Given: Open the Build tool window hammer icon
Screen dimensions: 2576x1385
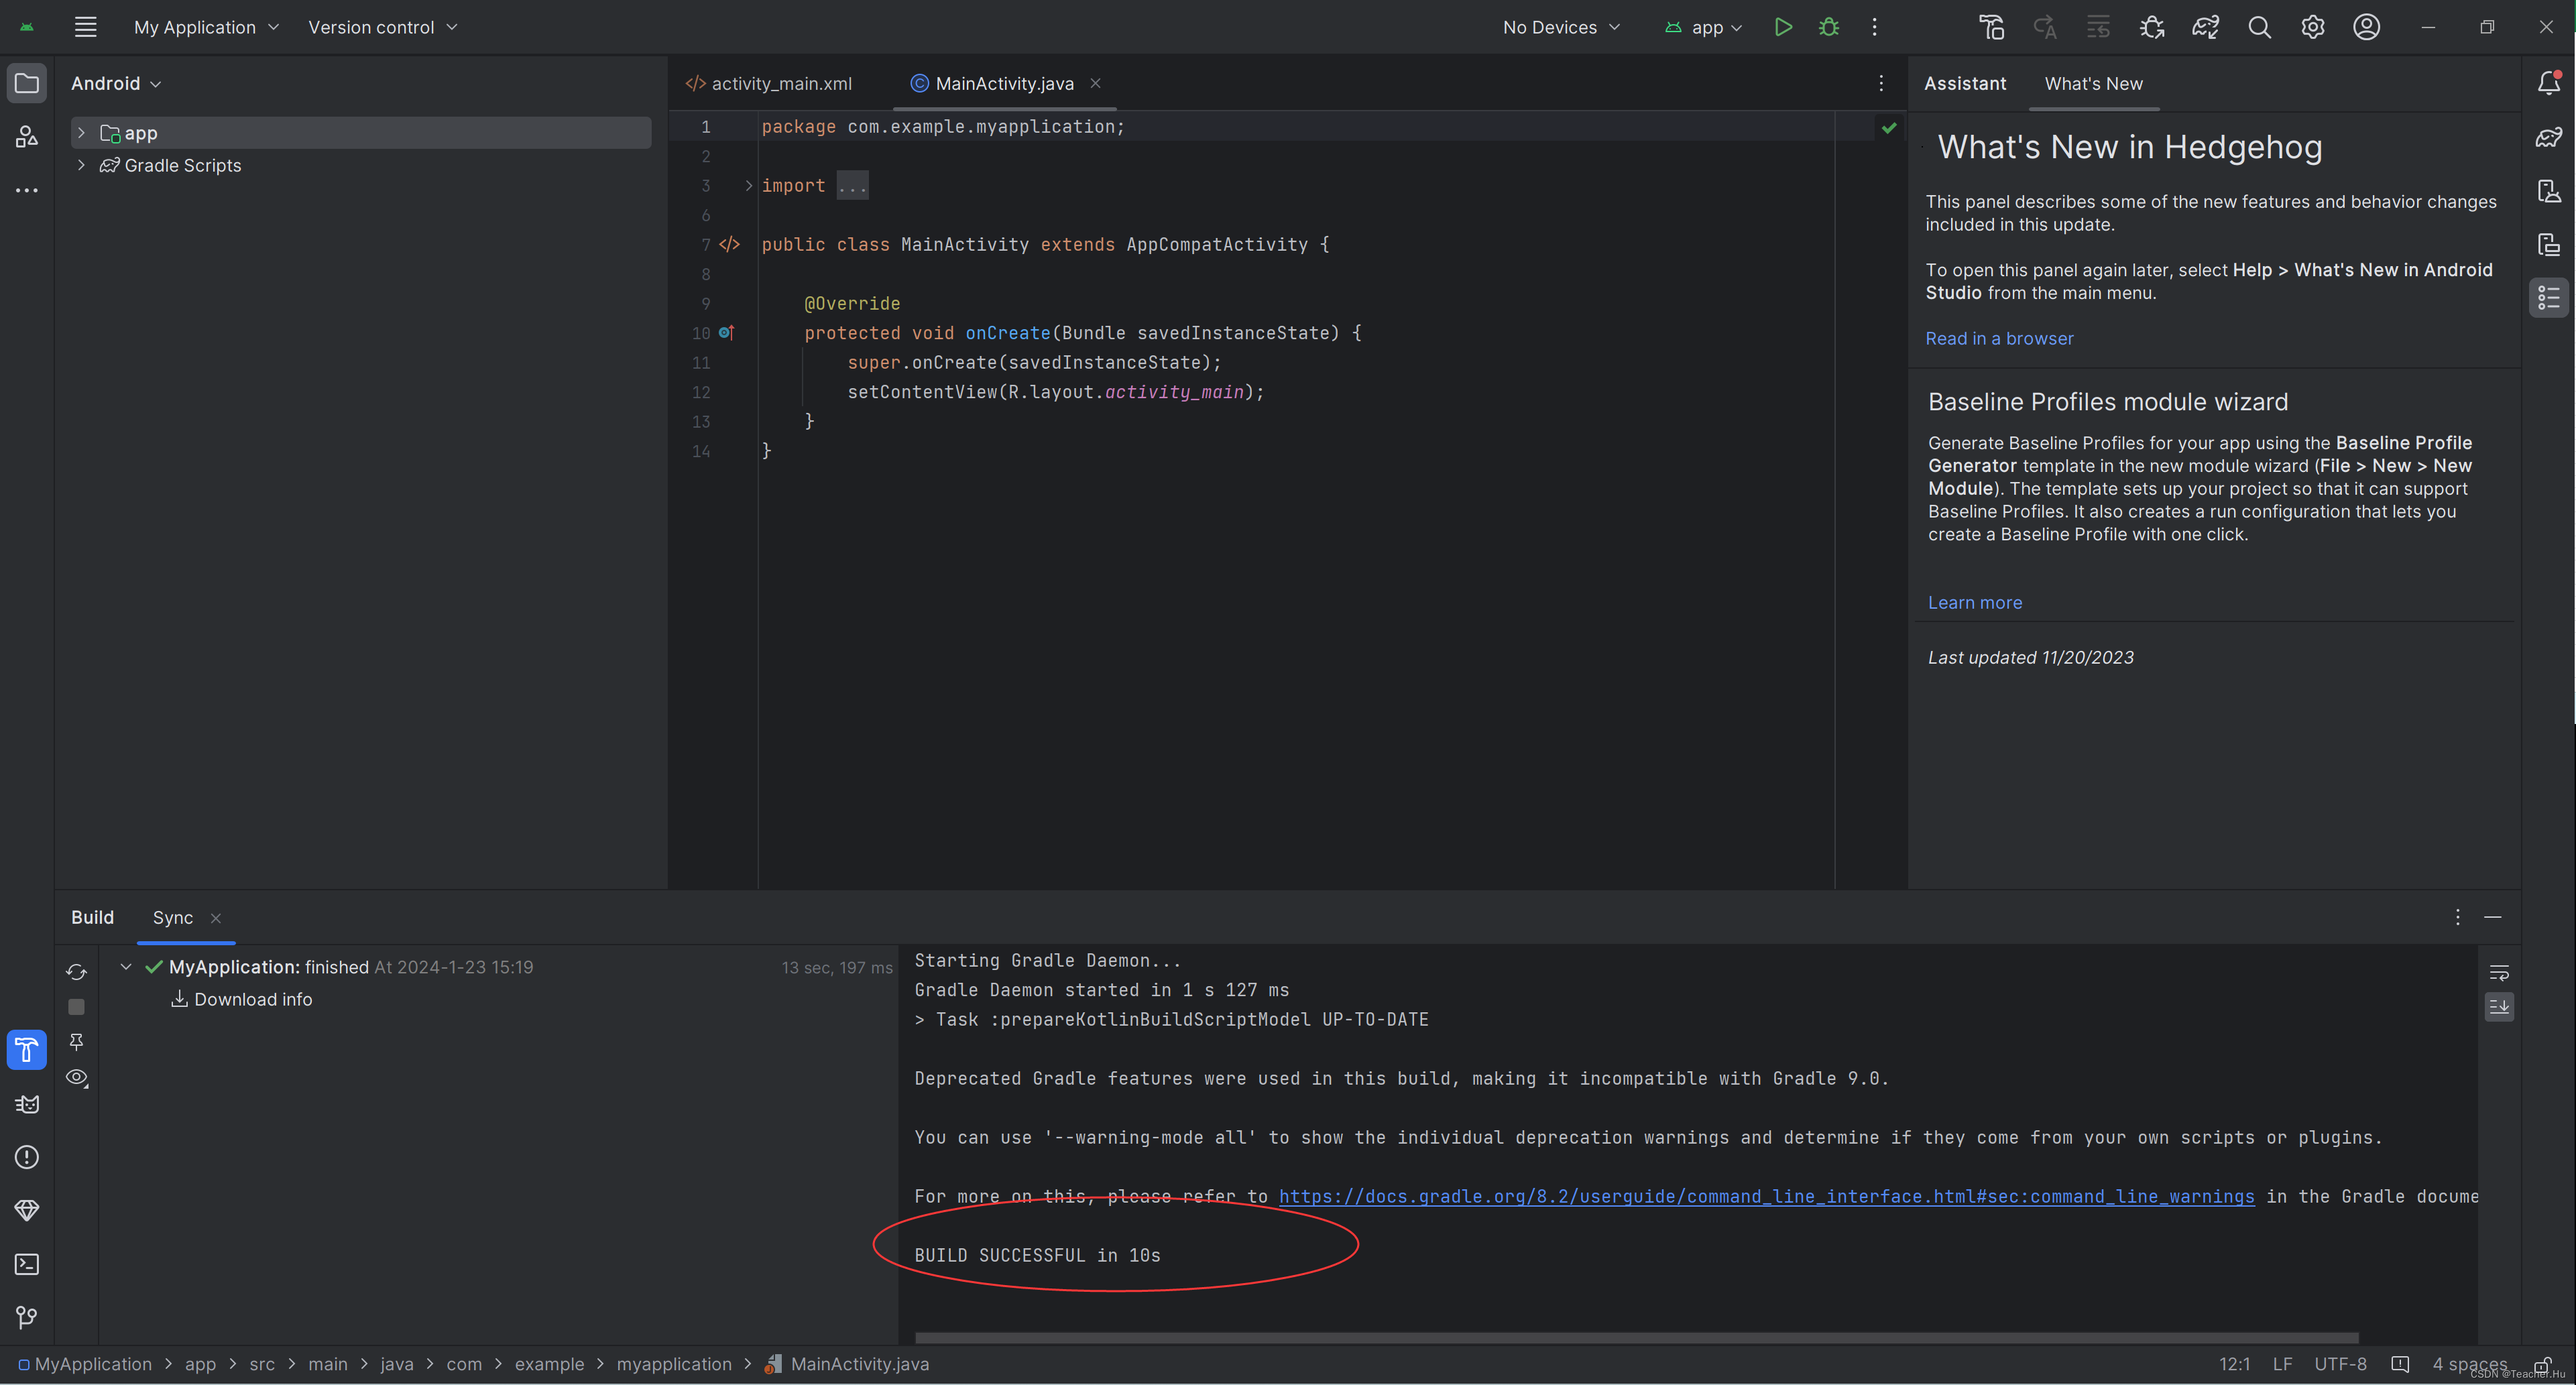Looking at the screenshot, I should click(27, 1050).
